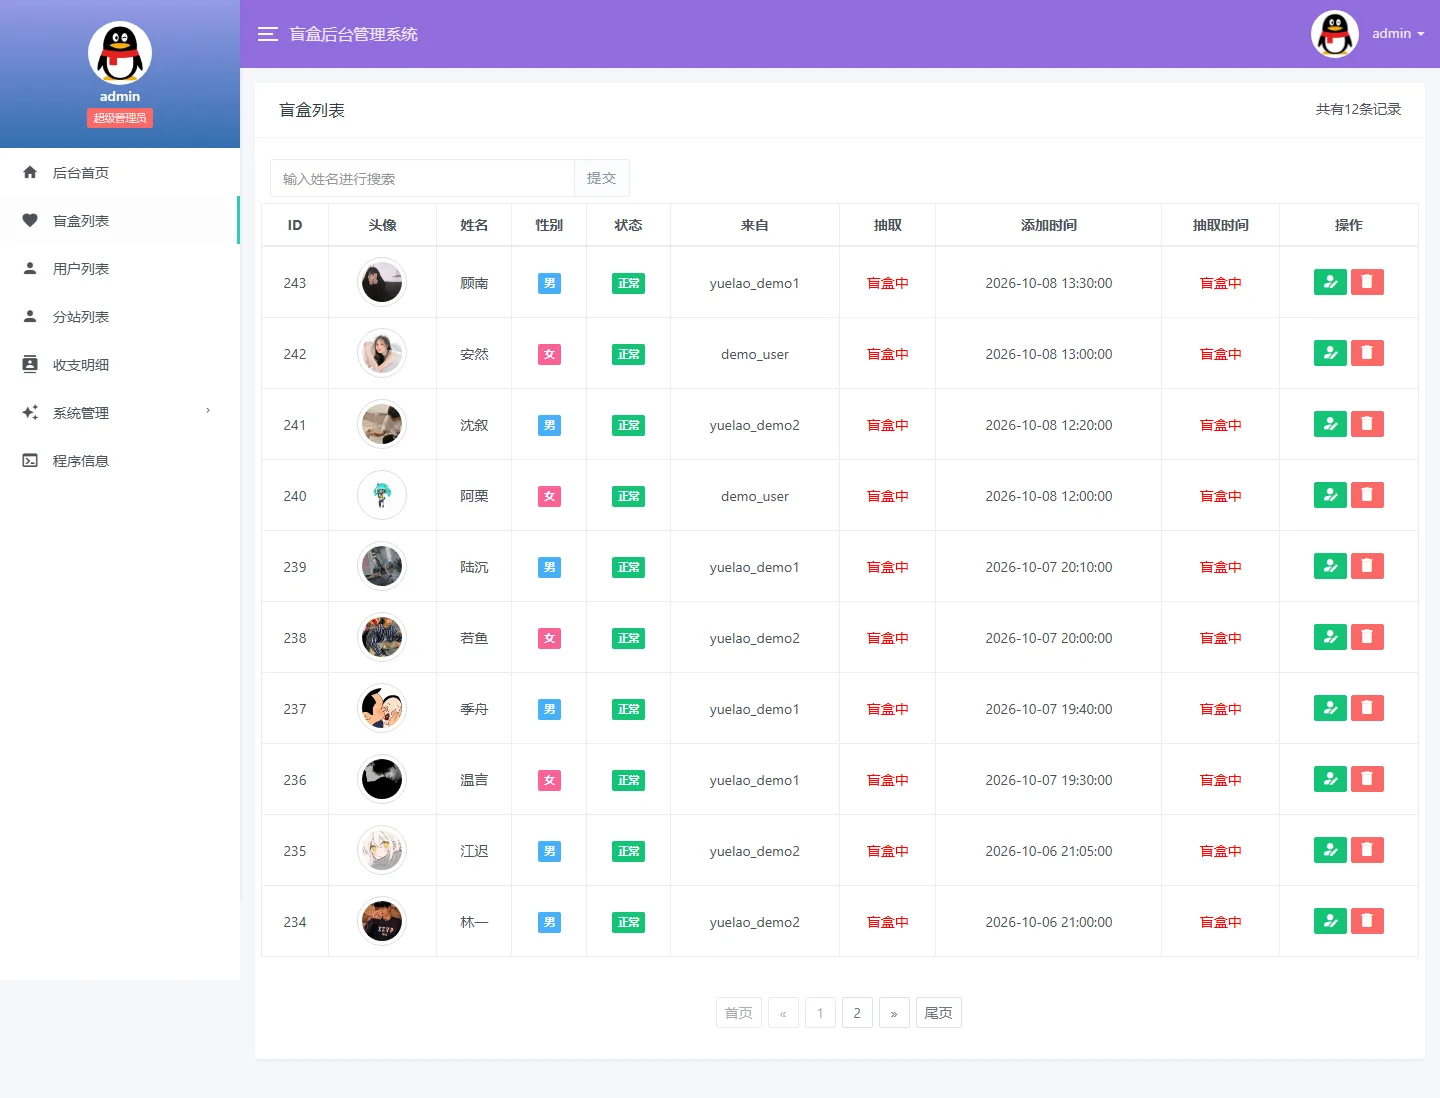Click the home icon beside 后台首页
The image size is (1440, 1098).
[30, 172]
